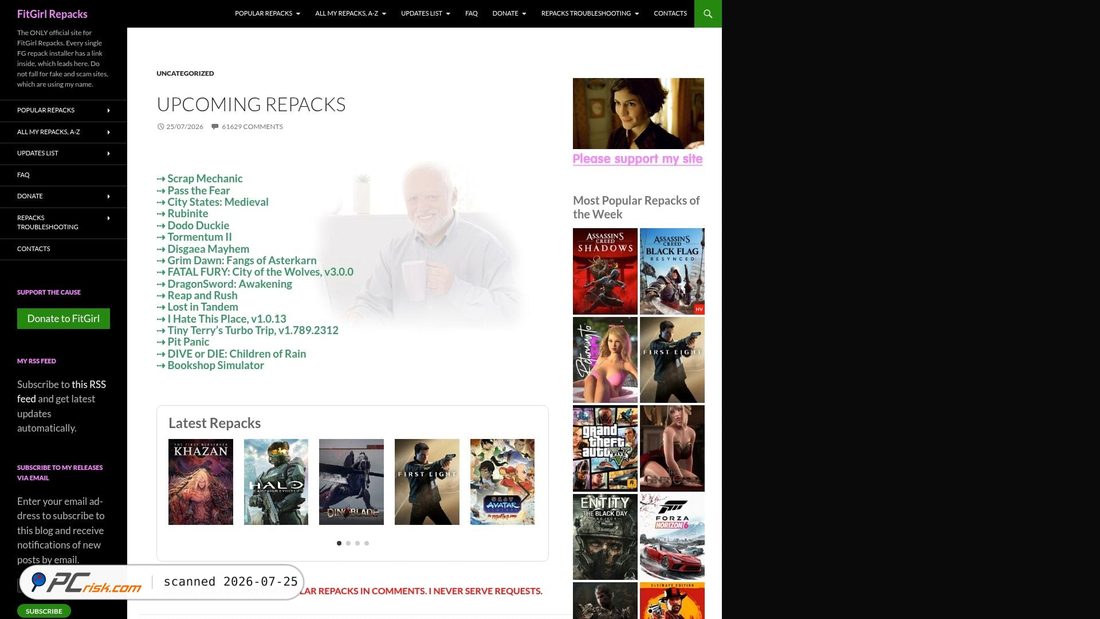1100x619 pixels.
Task: Open FAQ in the top menu
Action: [x=471, y=13]
